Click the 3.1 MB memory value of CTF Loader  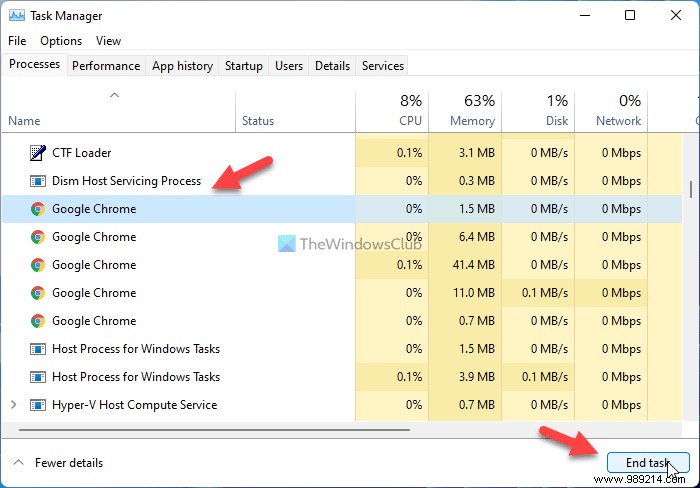pyautogui.click(x=476, y=153)
